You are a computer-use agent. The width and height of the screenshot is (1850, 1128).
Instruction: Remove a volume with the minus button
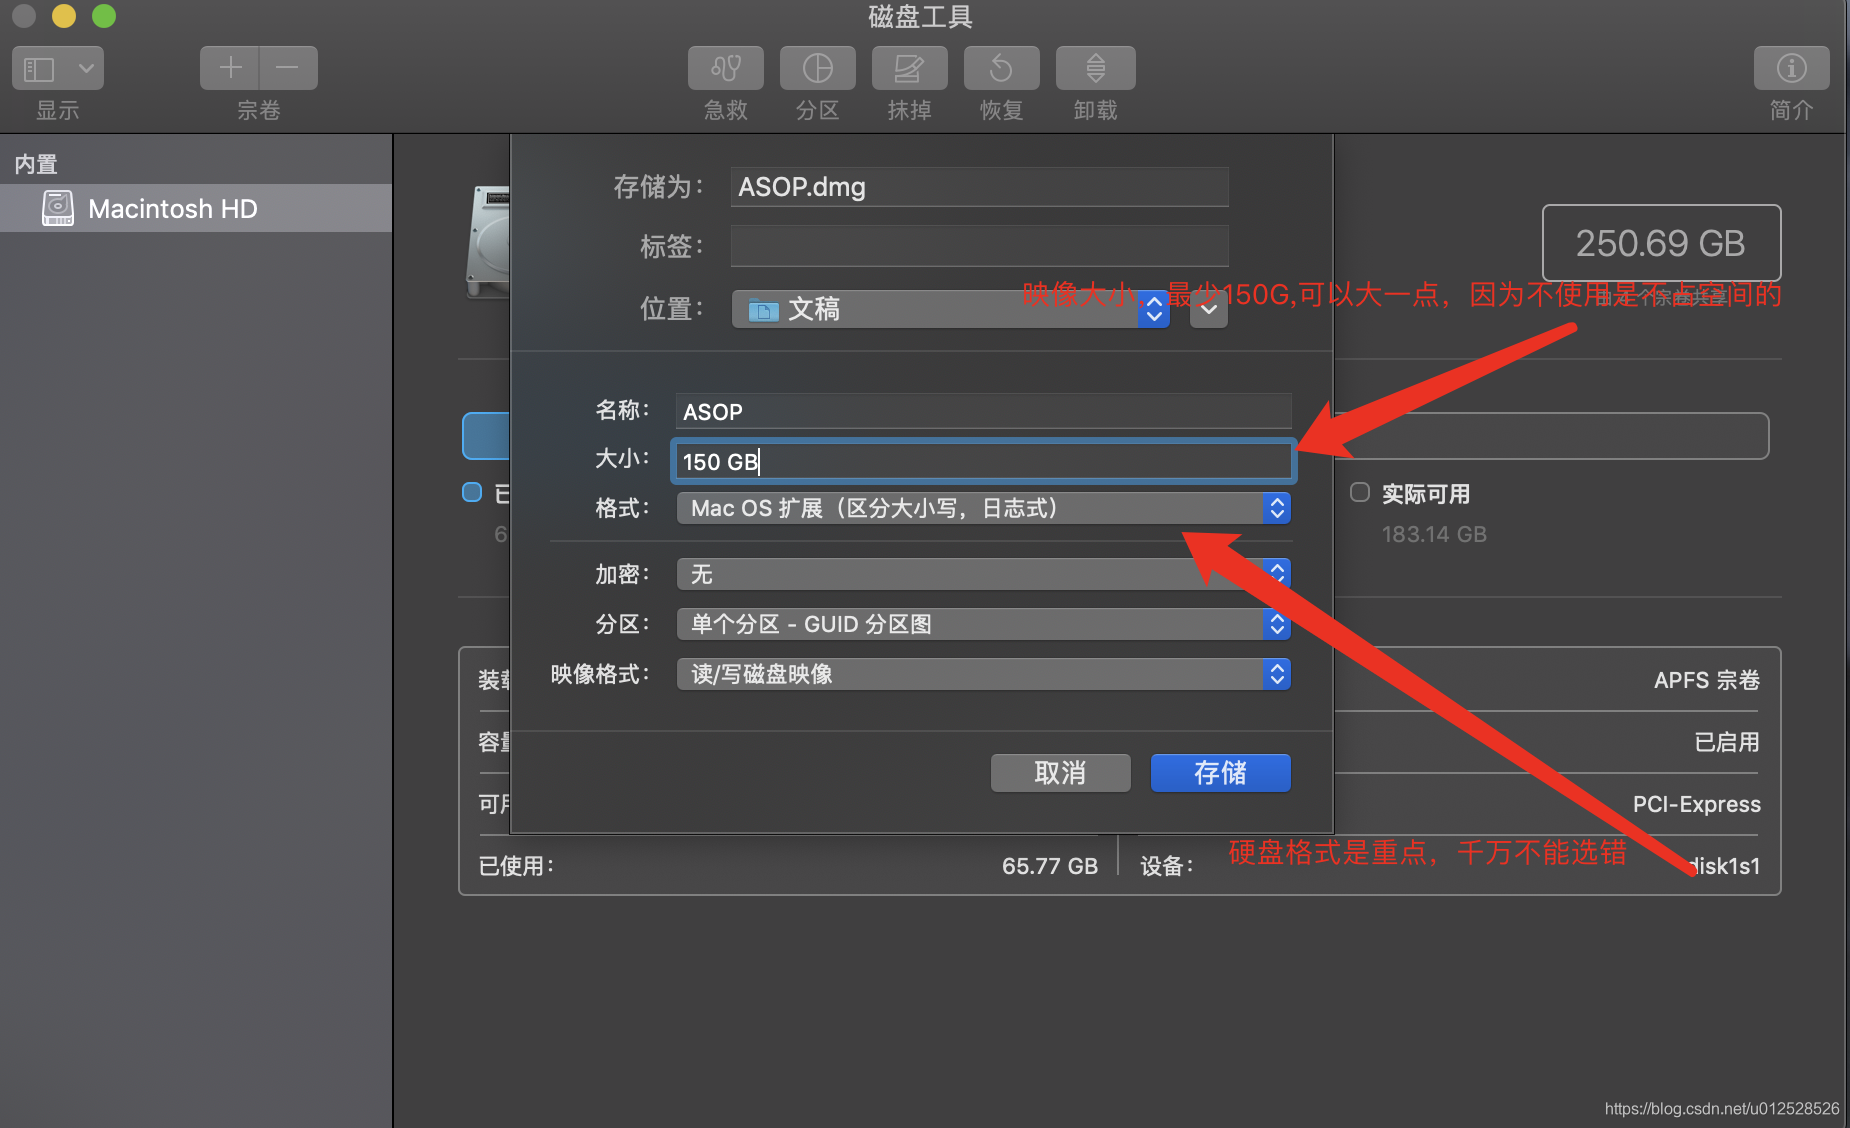288,68
